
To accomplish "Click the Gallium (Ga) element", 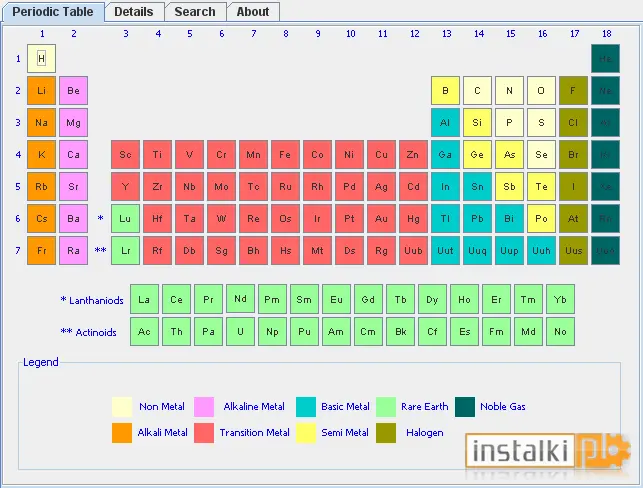I will 445,155.
